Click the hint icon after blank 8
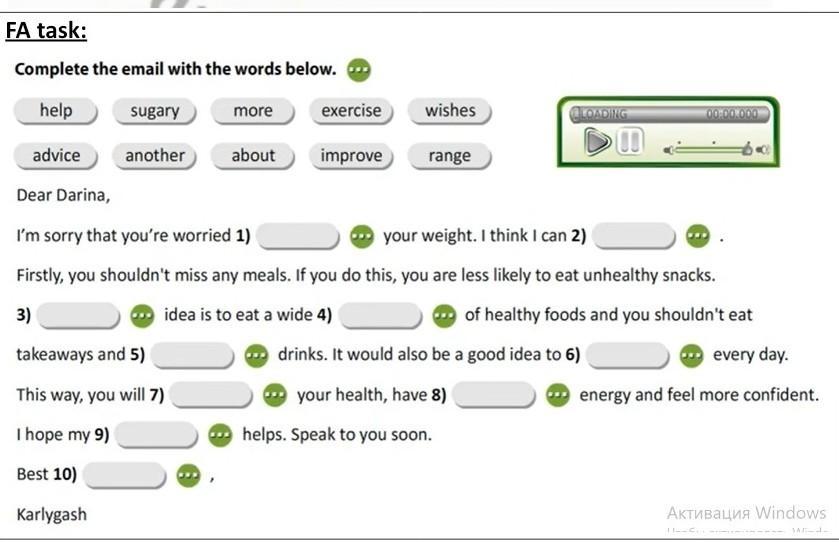Image resolution: width=839 pixels, height=542 pixels. click(558, 395)
